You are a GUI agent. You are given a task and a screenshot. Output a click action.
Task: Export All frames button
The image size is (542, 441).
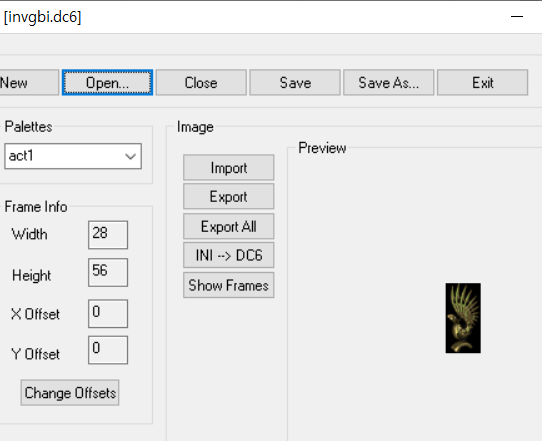tap(228, 226)
